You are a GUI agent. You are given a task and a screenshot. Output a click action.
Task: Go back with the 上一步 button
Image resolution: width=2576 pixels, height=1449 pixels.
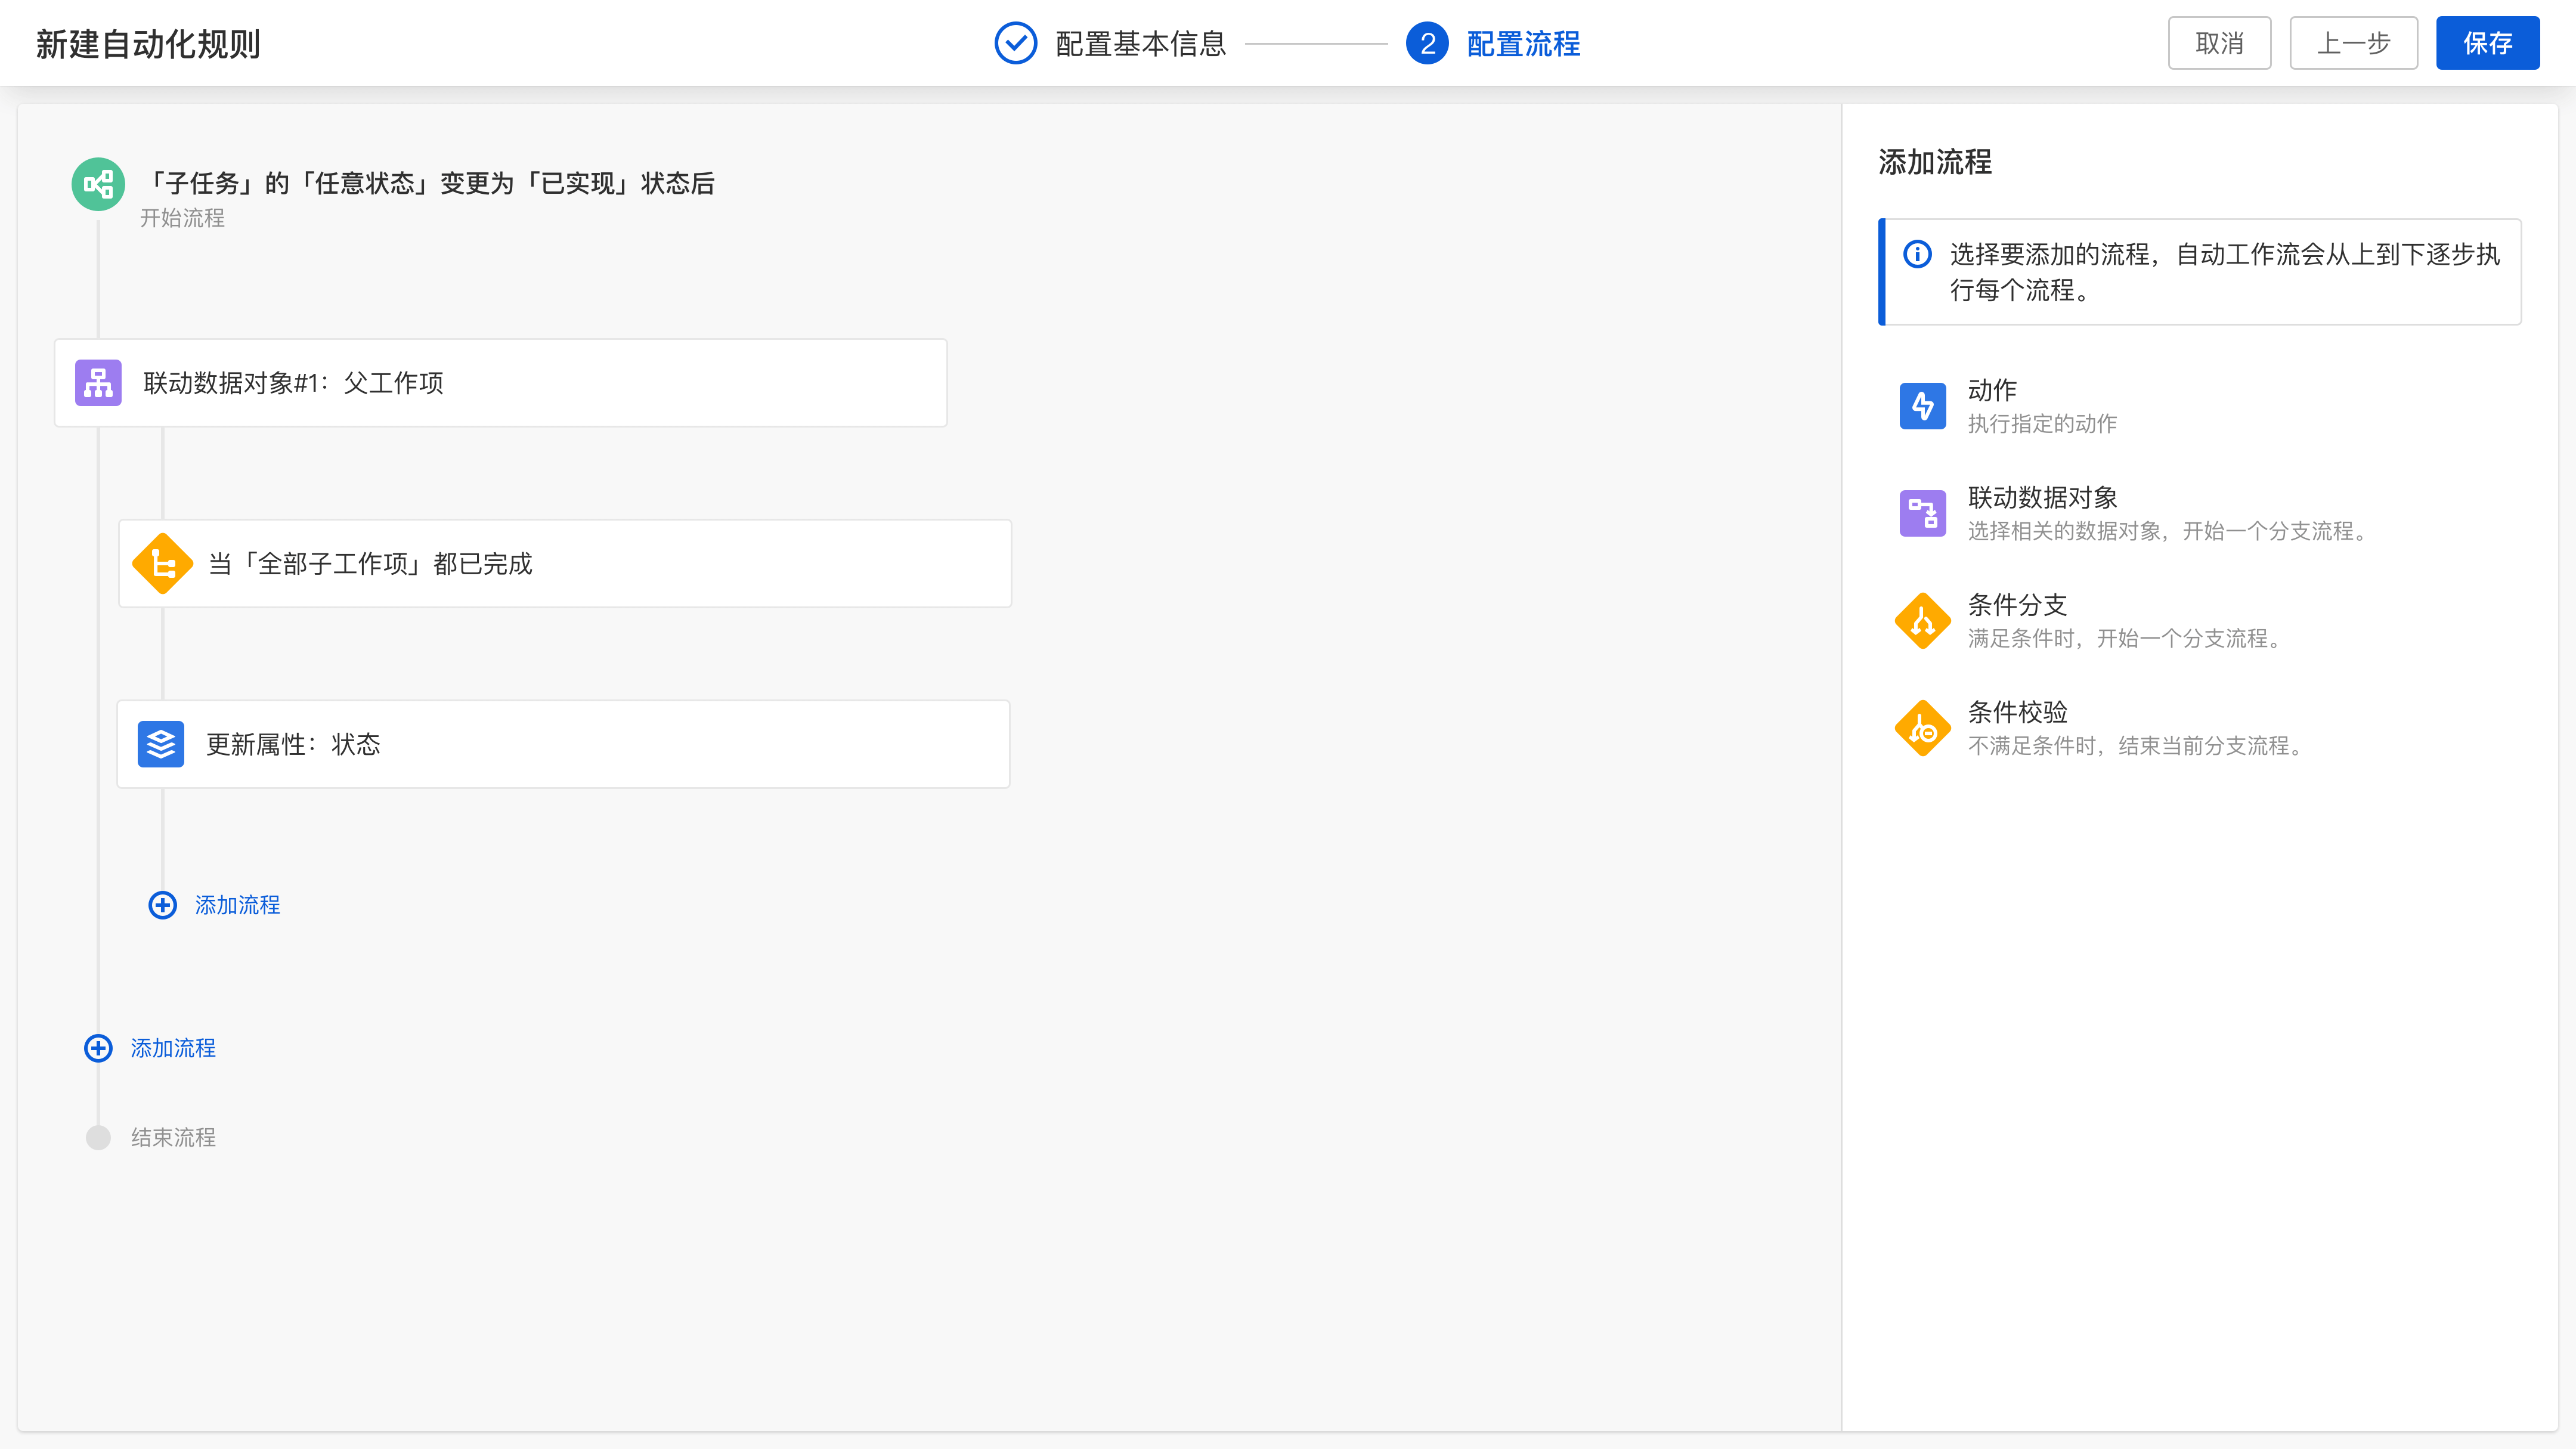click(x=2353, y=43)
